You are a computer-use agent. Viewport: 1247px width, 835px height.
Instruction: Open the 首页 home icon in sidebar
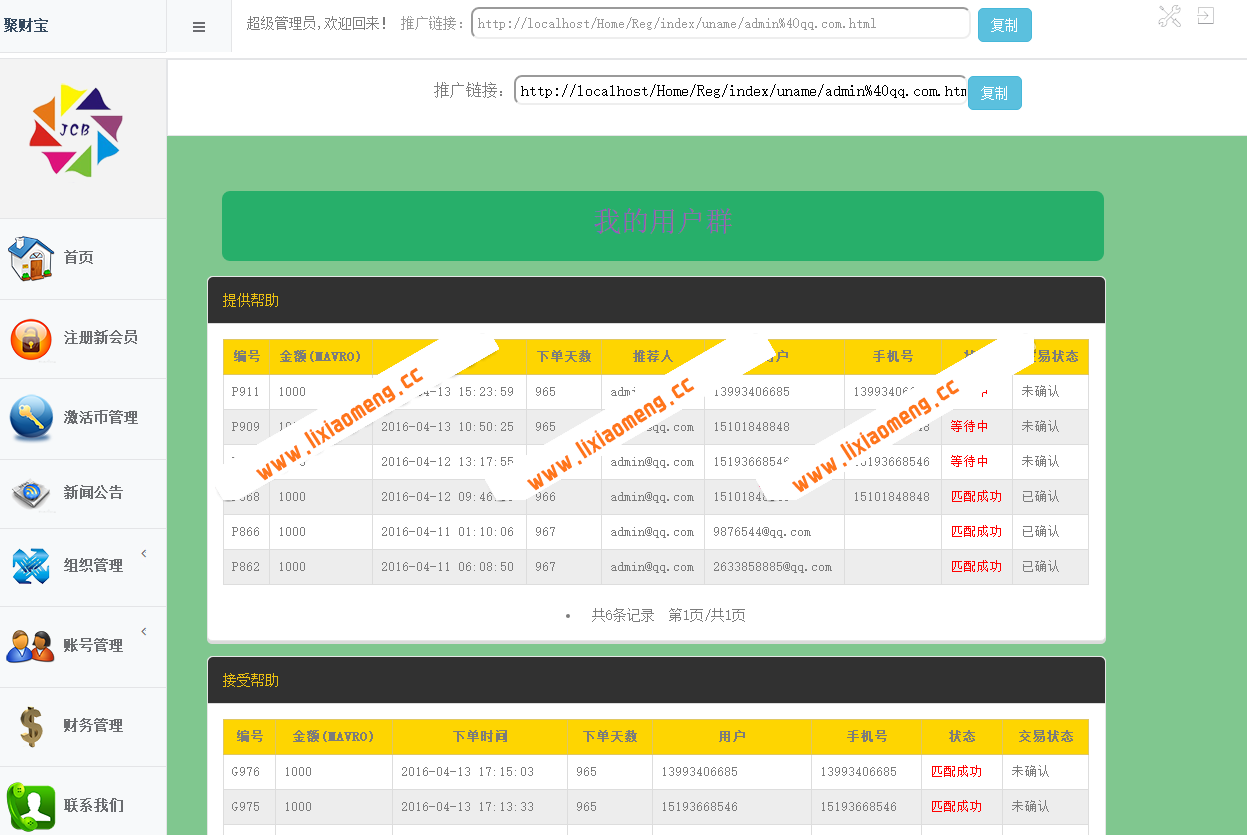pyautogui.click(x=31, y=257)
